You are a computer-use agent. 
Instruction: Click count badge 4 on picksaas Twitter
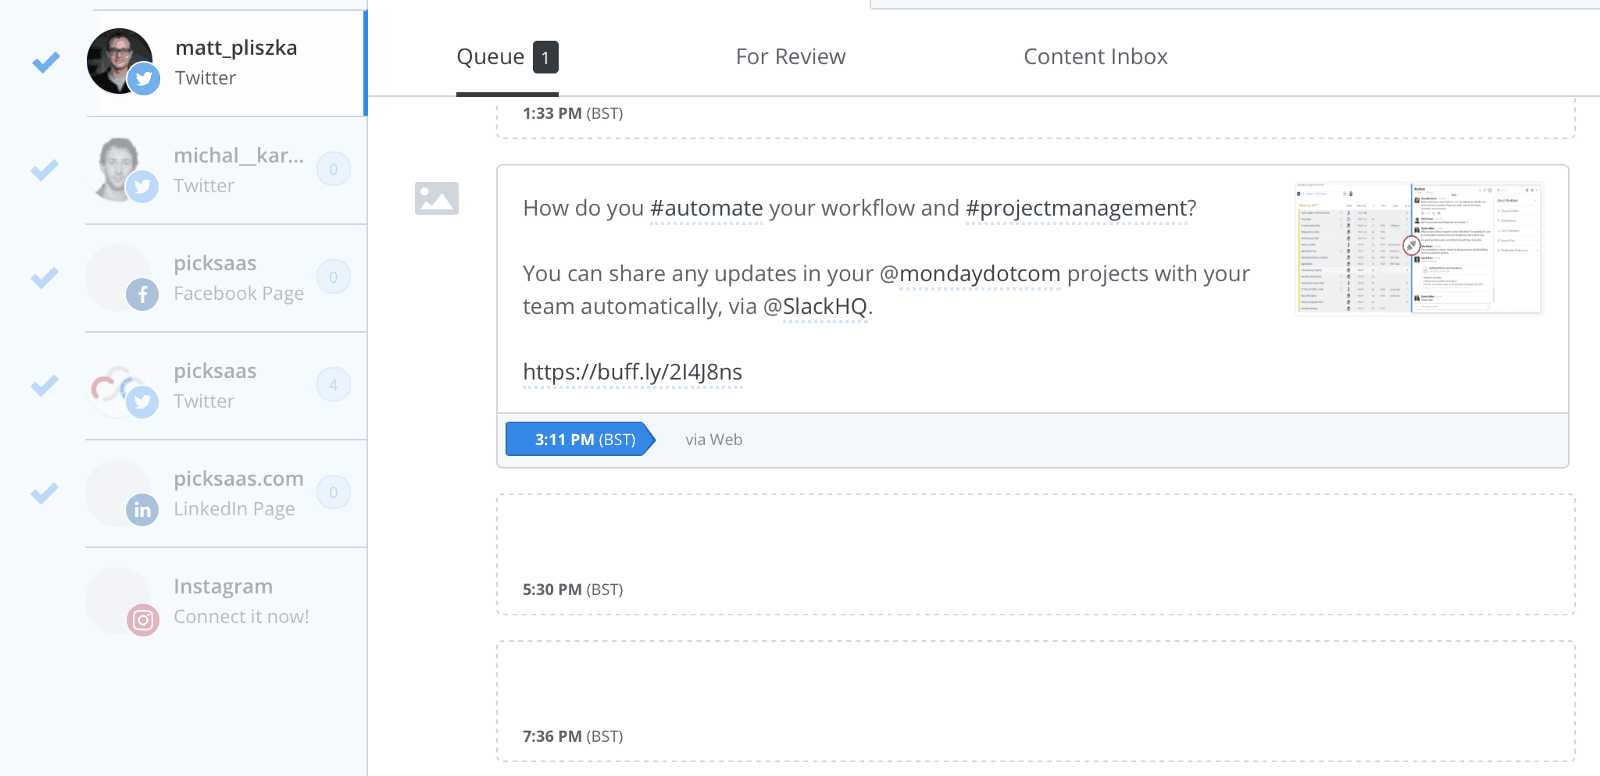[333, 385]
